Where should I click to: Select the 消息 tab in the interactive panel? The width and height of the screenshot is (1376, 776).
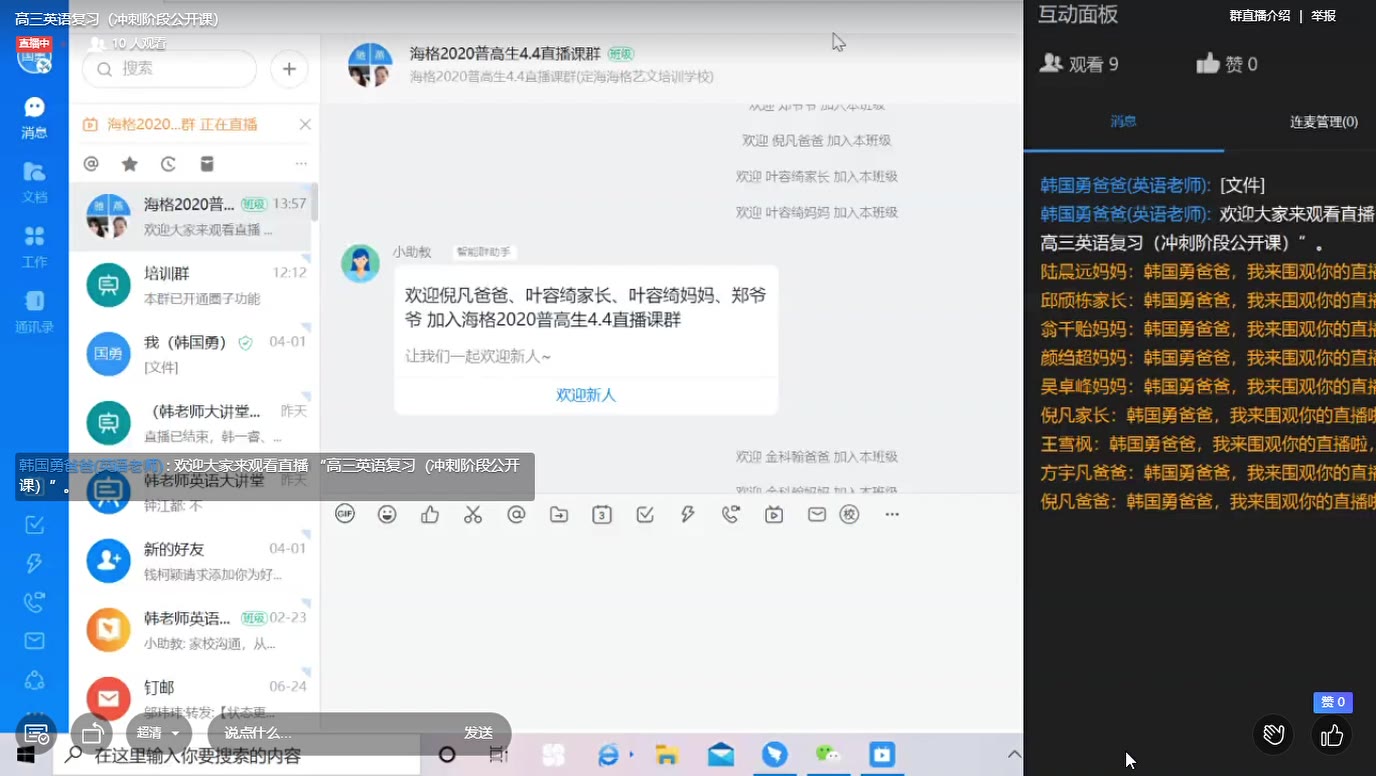tap(1125, 120)
